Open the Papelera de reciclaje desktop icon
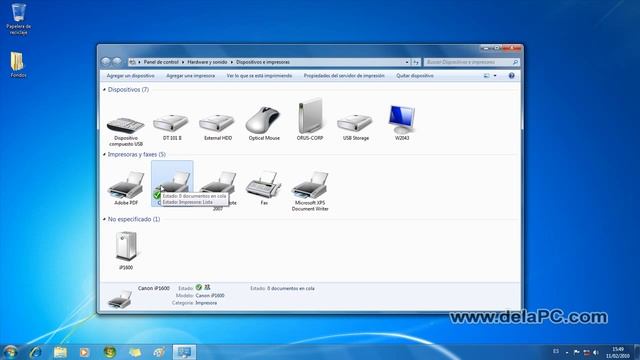 [x=18, y=19]
